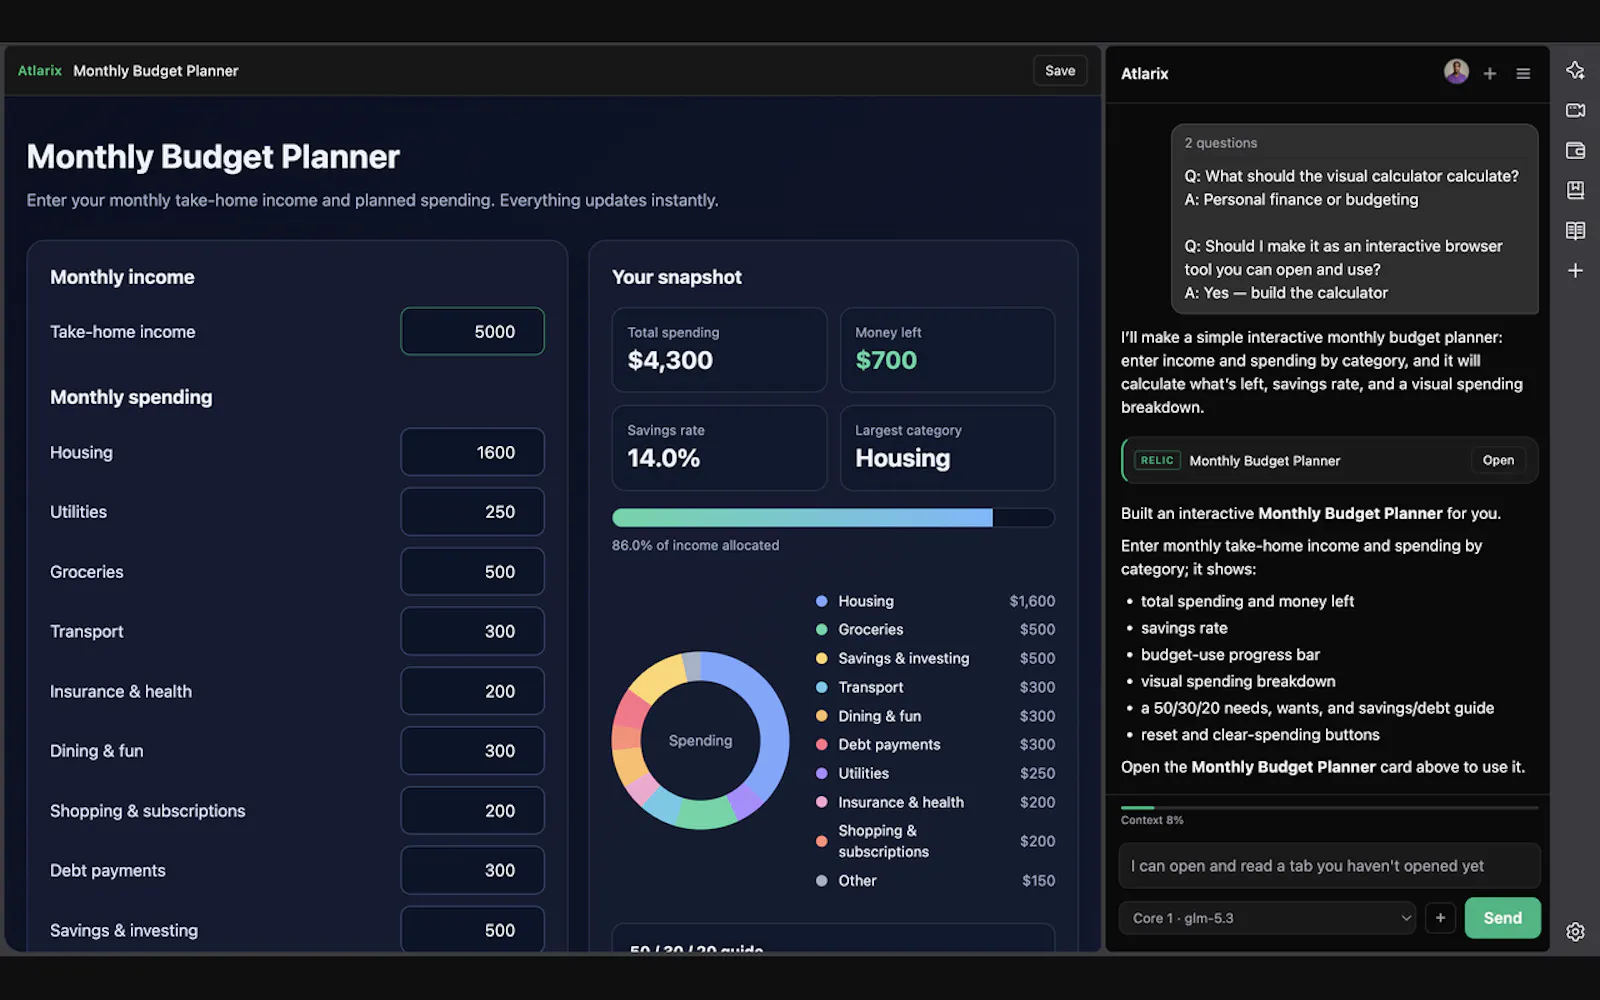Click the '2 questions' label in chat

[1221, 143]
